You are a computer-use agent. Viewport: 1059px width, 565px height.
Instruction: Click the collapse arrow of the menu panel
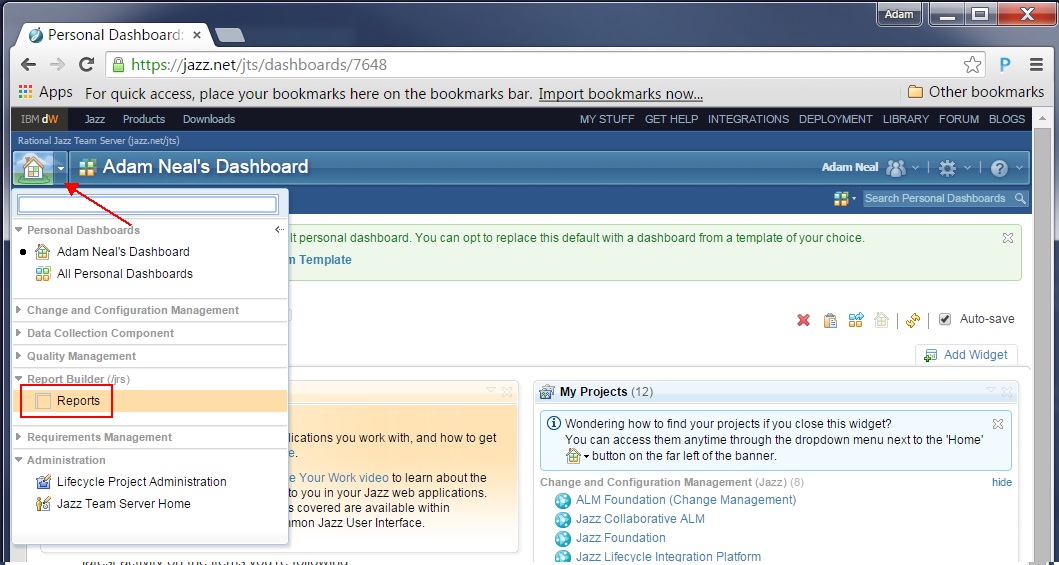(280, 230)
